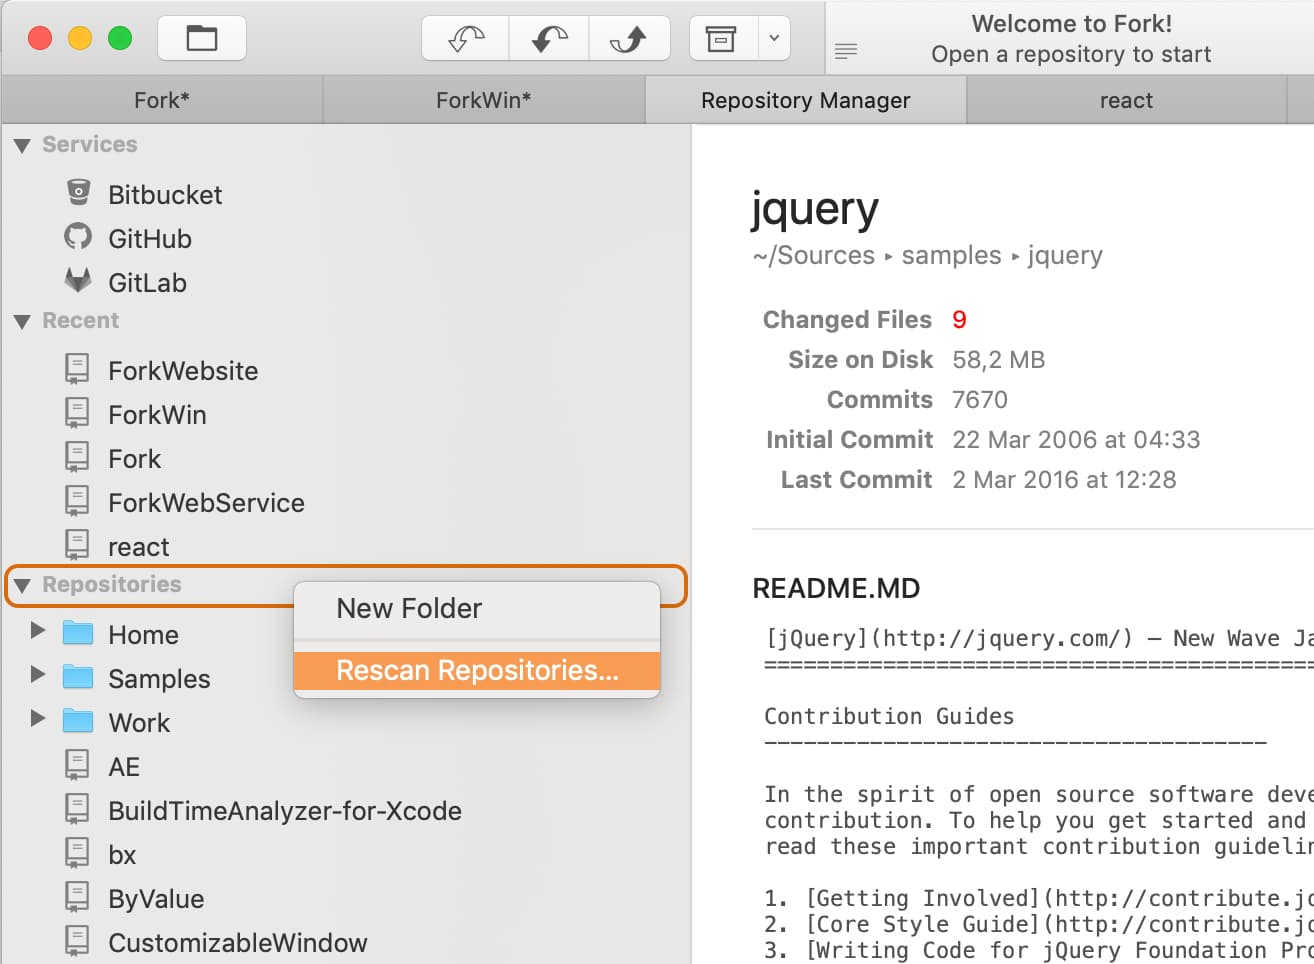The image size is (1314, 964).
Task: Expand the Home folder
Action: click(38, 631)
